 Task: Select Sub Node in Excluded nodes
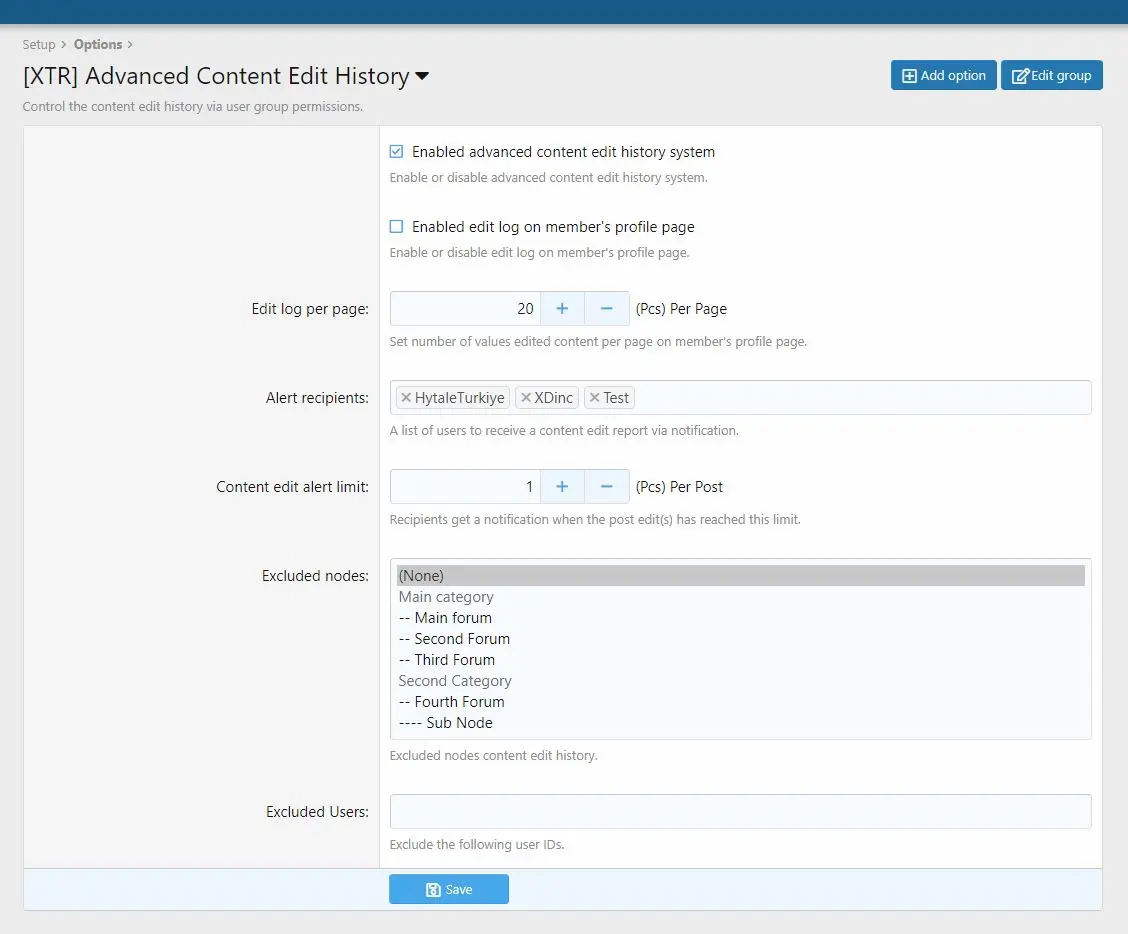coord(740,722)
